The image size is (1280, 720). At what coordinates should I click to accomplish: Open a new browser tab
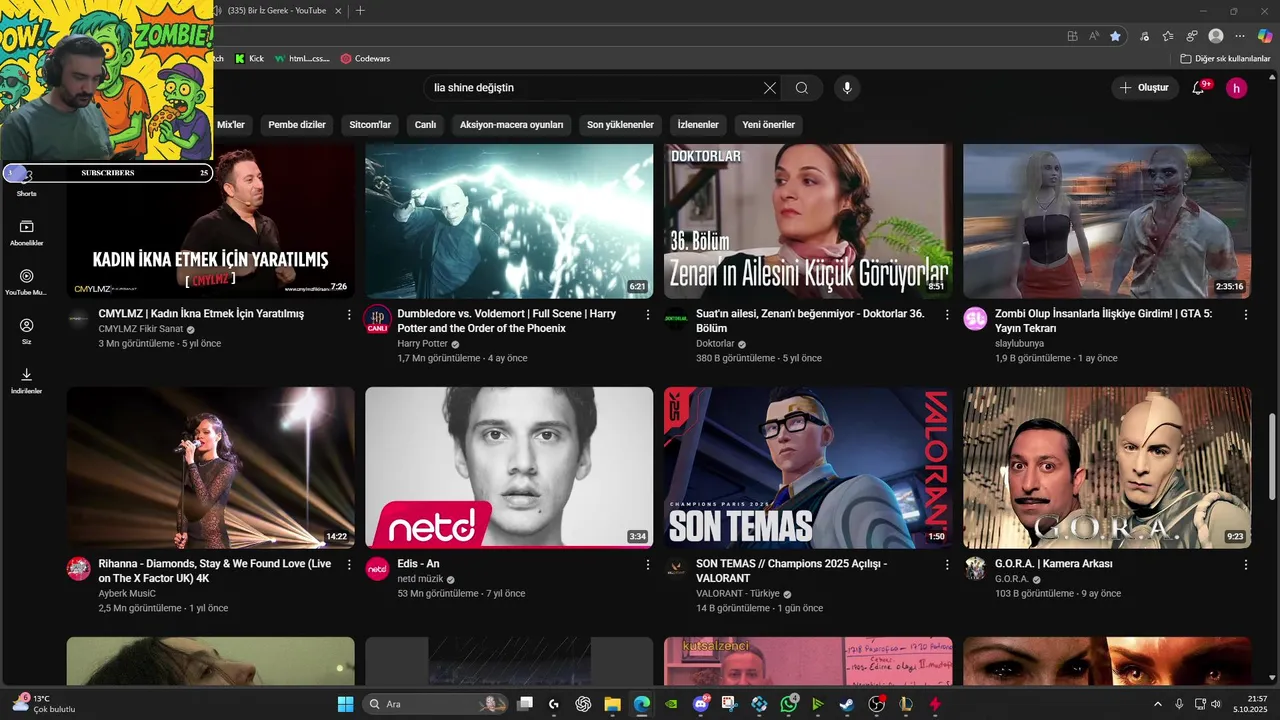(x=360, y=10)
